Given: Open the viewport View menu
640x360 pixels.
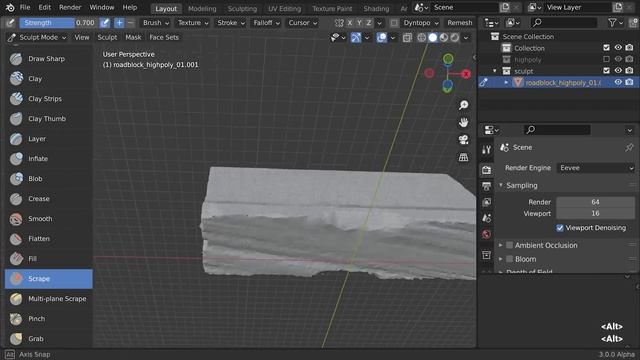Looking at the screenshot, I should [x=82, y=38].
